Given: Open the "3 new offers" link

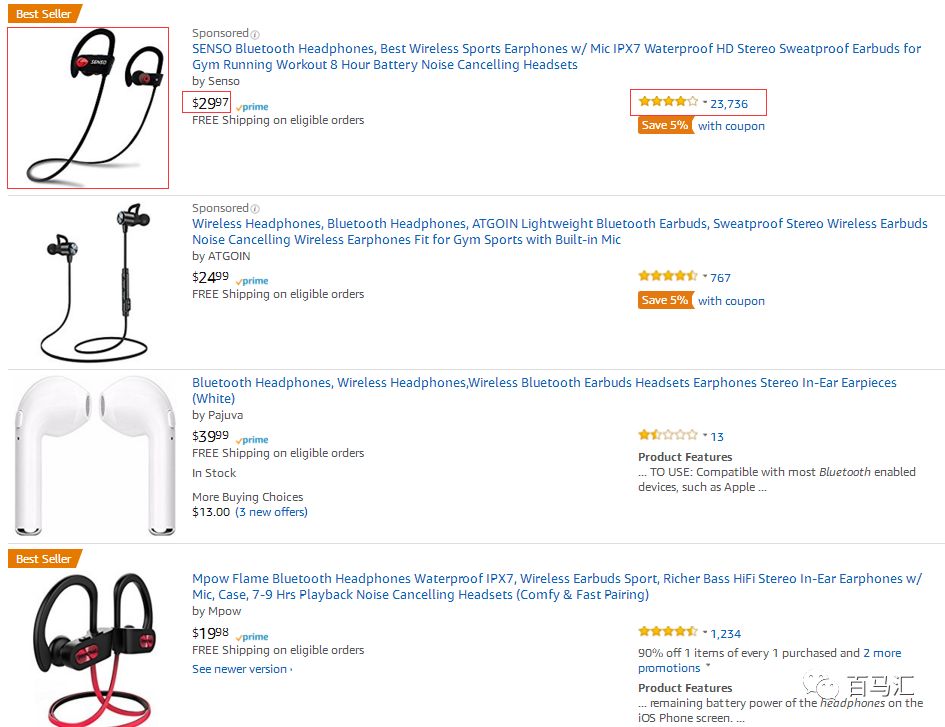Looking at the screenshot, I should click(x=271, y=512).
